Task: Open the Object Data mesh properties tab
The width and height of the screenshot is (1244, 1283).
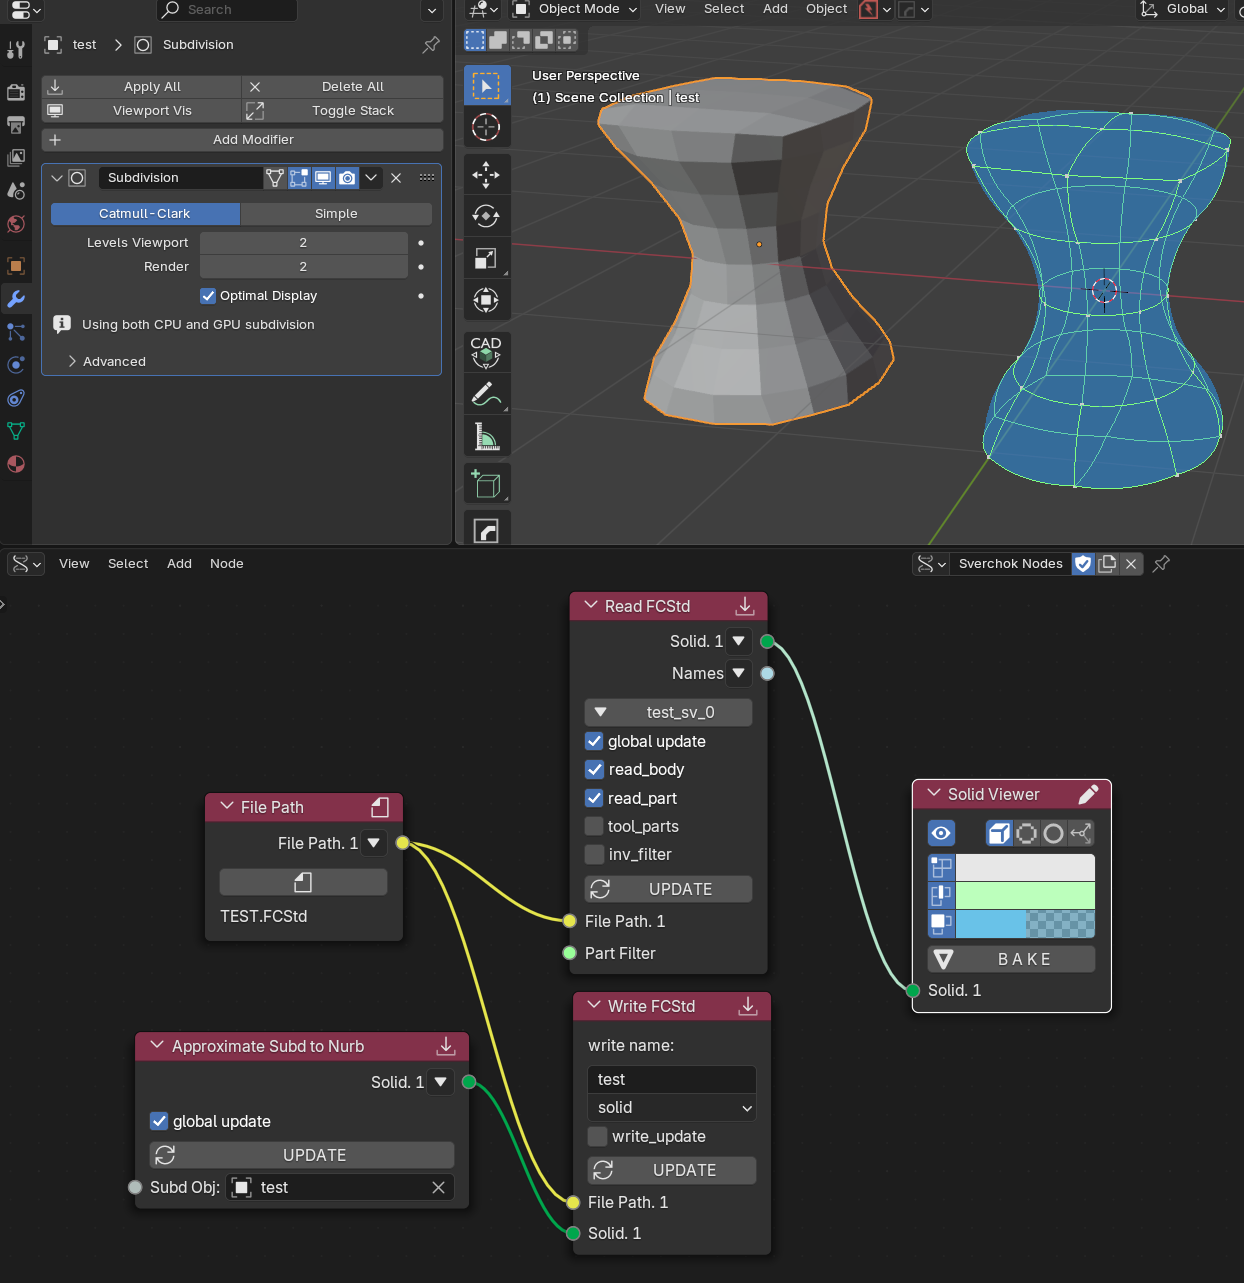Action: pos(16,431)
